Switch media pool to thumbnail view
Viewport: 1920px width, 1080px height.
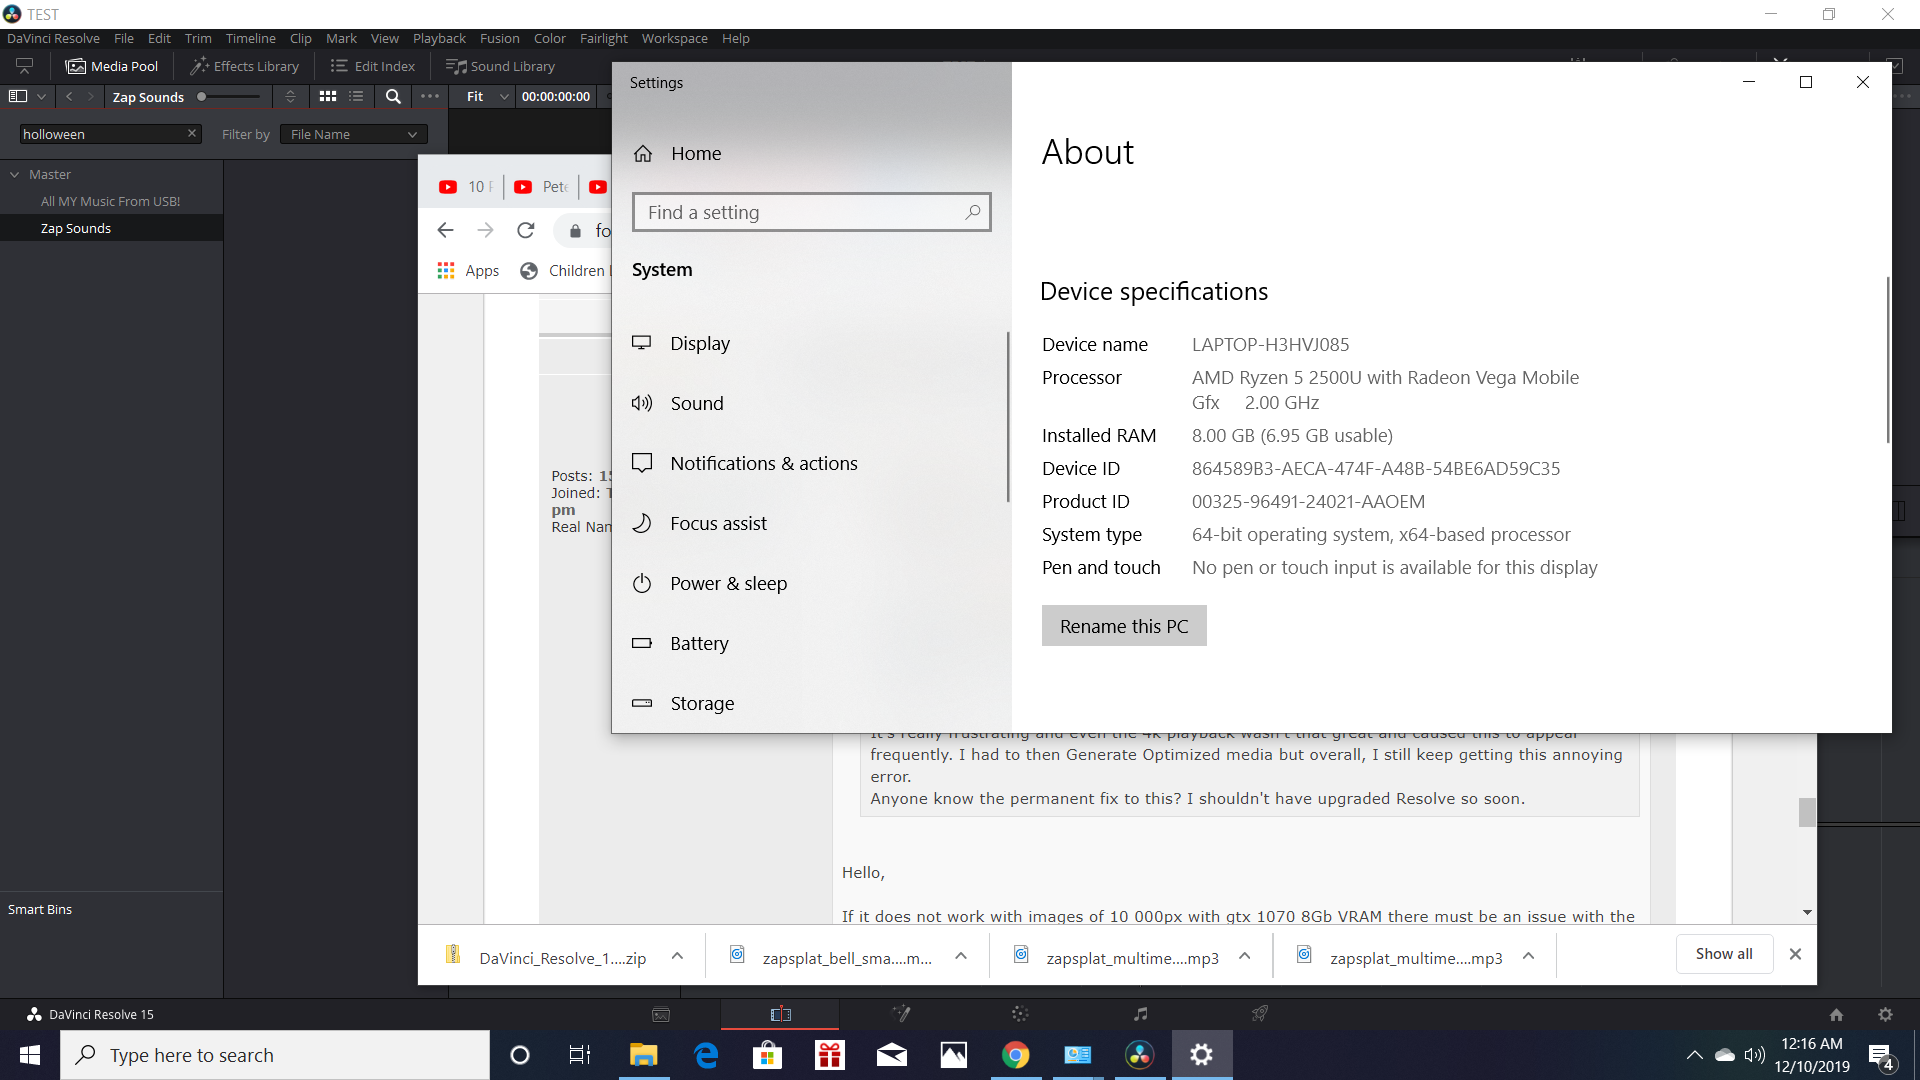click(x=327, y=96)
